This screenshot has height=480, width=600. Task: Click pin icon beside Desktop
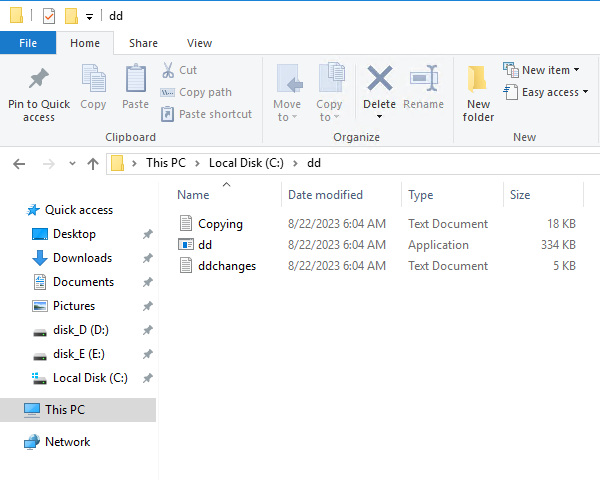(148, 234)
